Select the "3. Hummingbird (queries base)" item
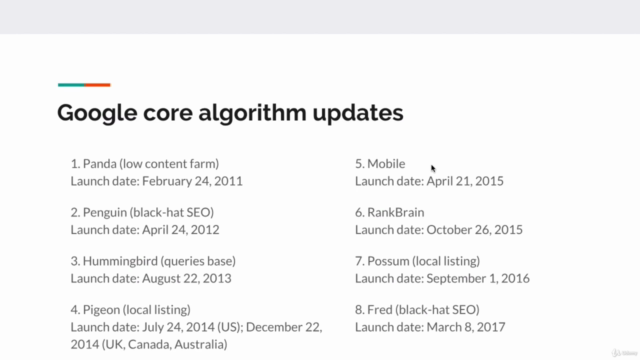The width and height of the screenshot is (640, 360). click(153, 261)
